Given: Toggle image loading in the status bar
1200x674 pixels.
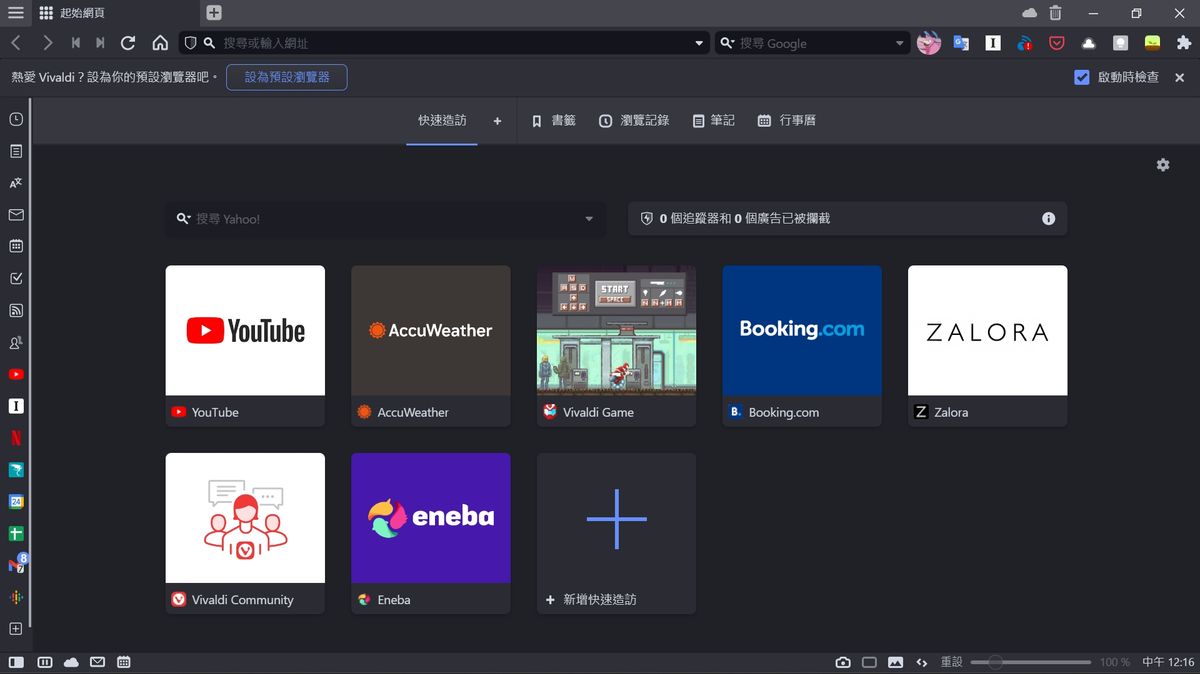Looking at the screenshot, I should (x=895, y=662).
